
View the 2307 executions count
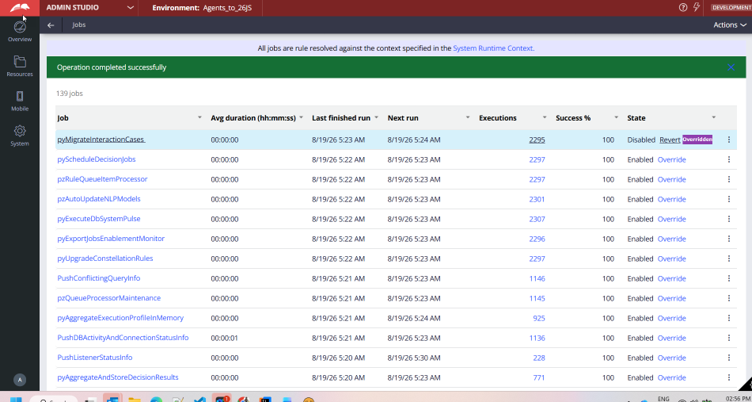click(x=537, y=219)
